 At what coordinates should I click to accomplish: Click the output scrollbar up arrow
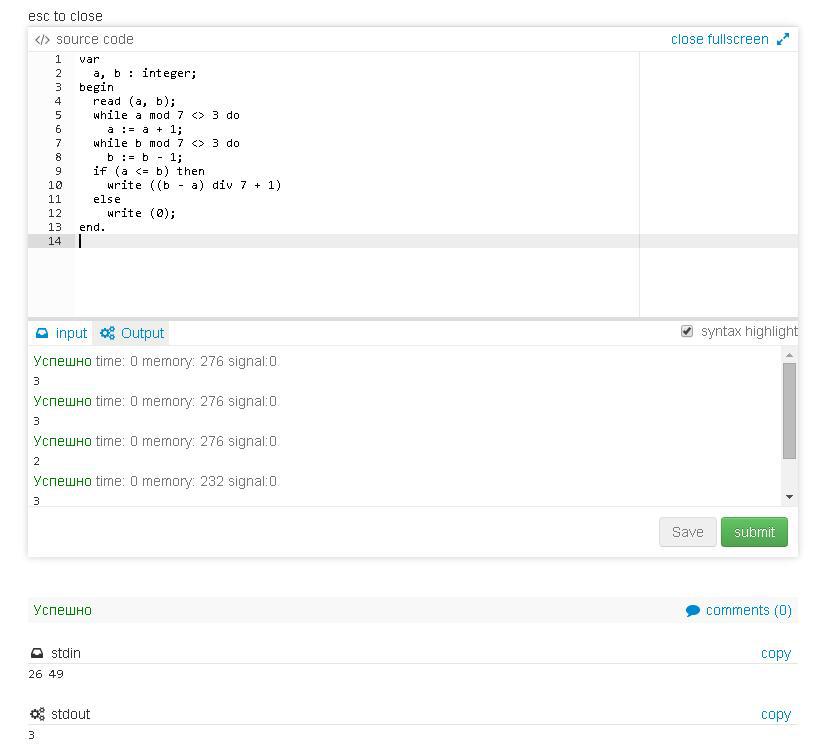tap(790, 355)
